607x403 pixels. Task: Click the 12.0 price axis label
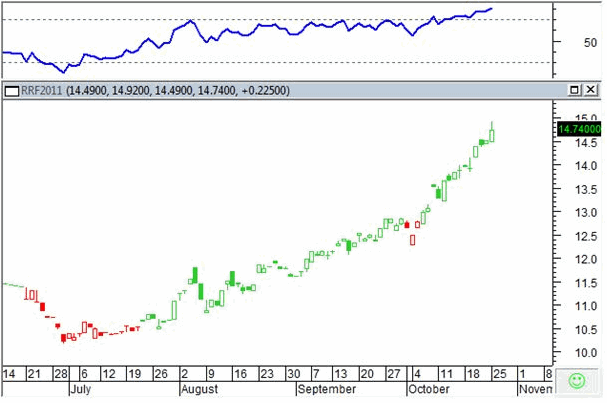586,259
